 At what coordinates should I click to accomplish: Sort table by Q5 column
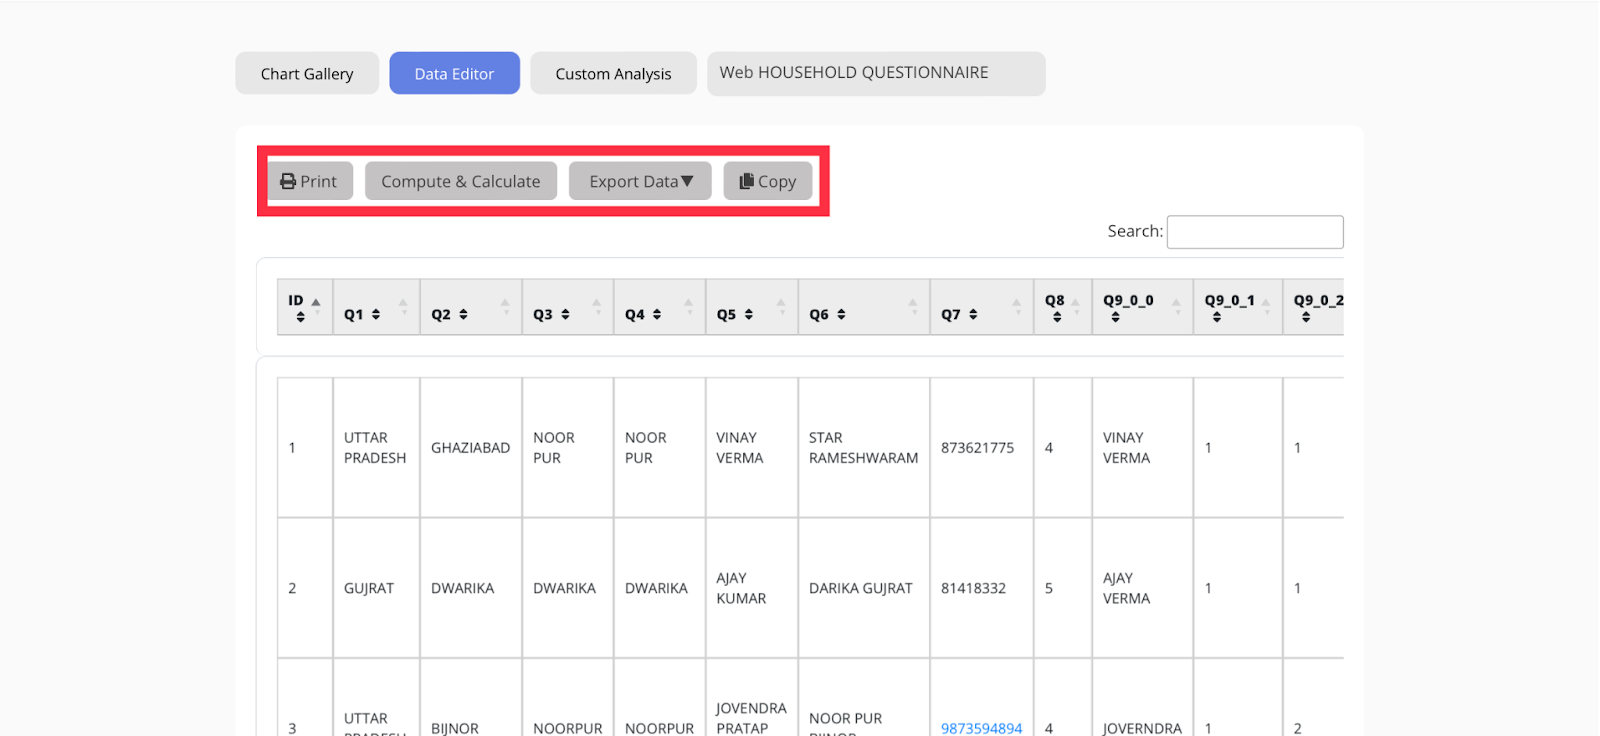coord(752,307)
